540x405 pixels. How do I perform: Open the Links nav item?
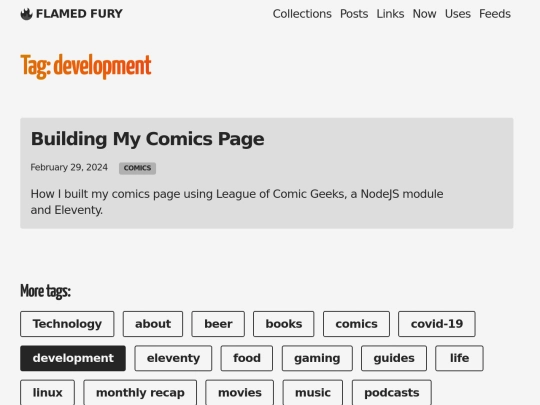point(390,14)
